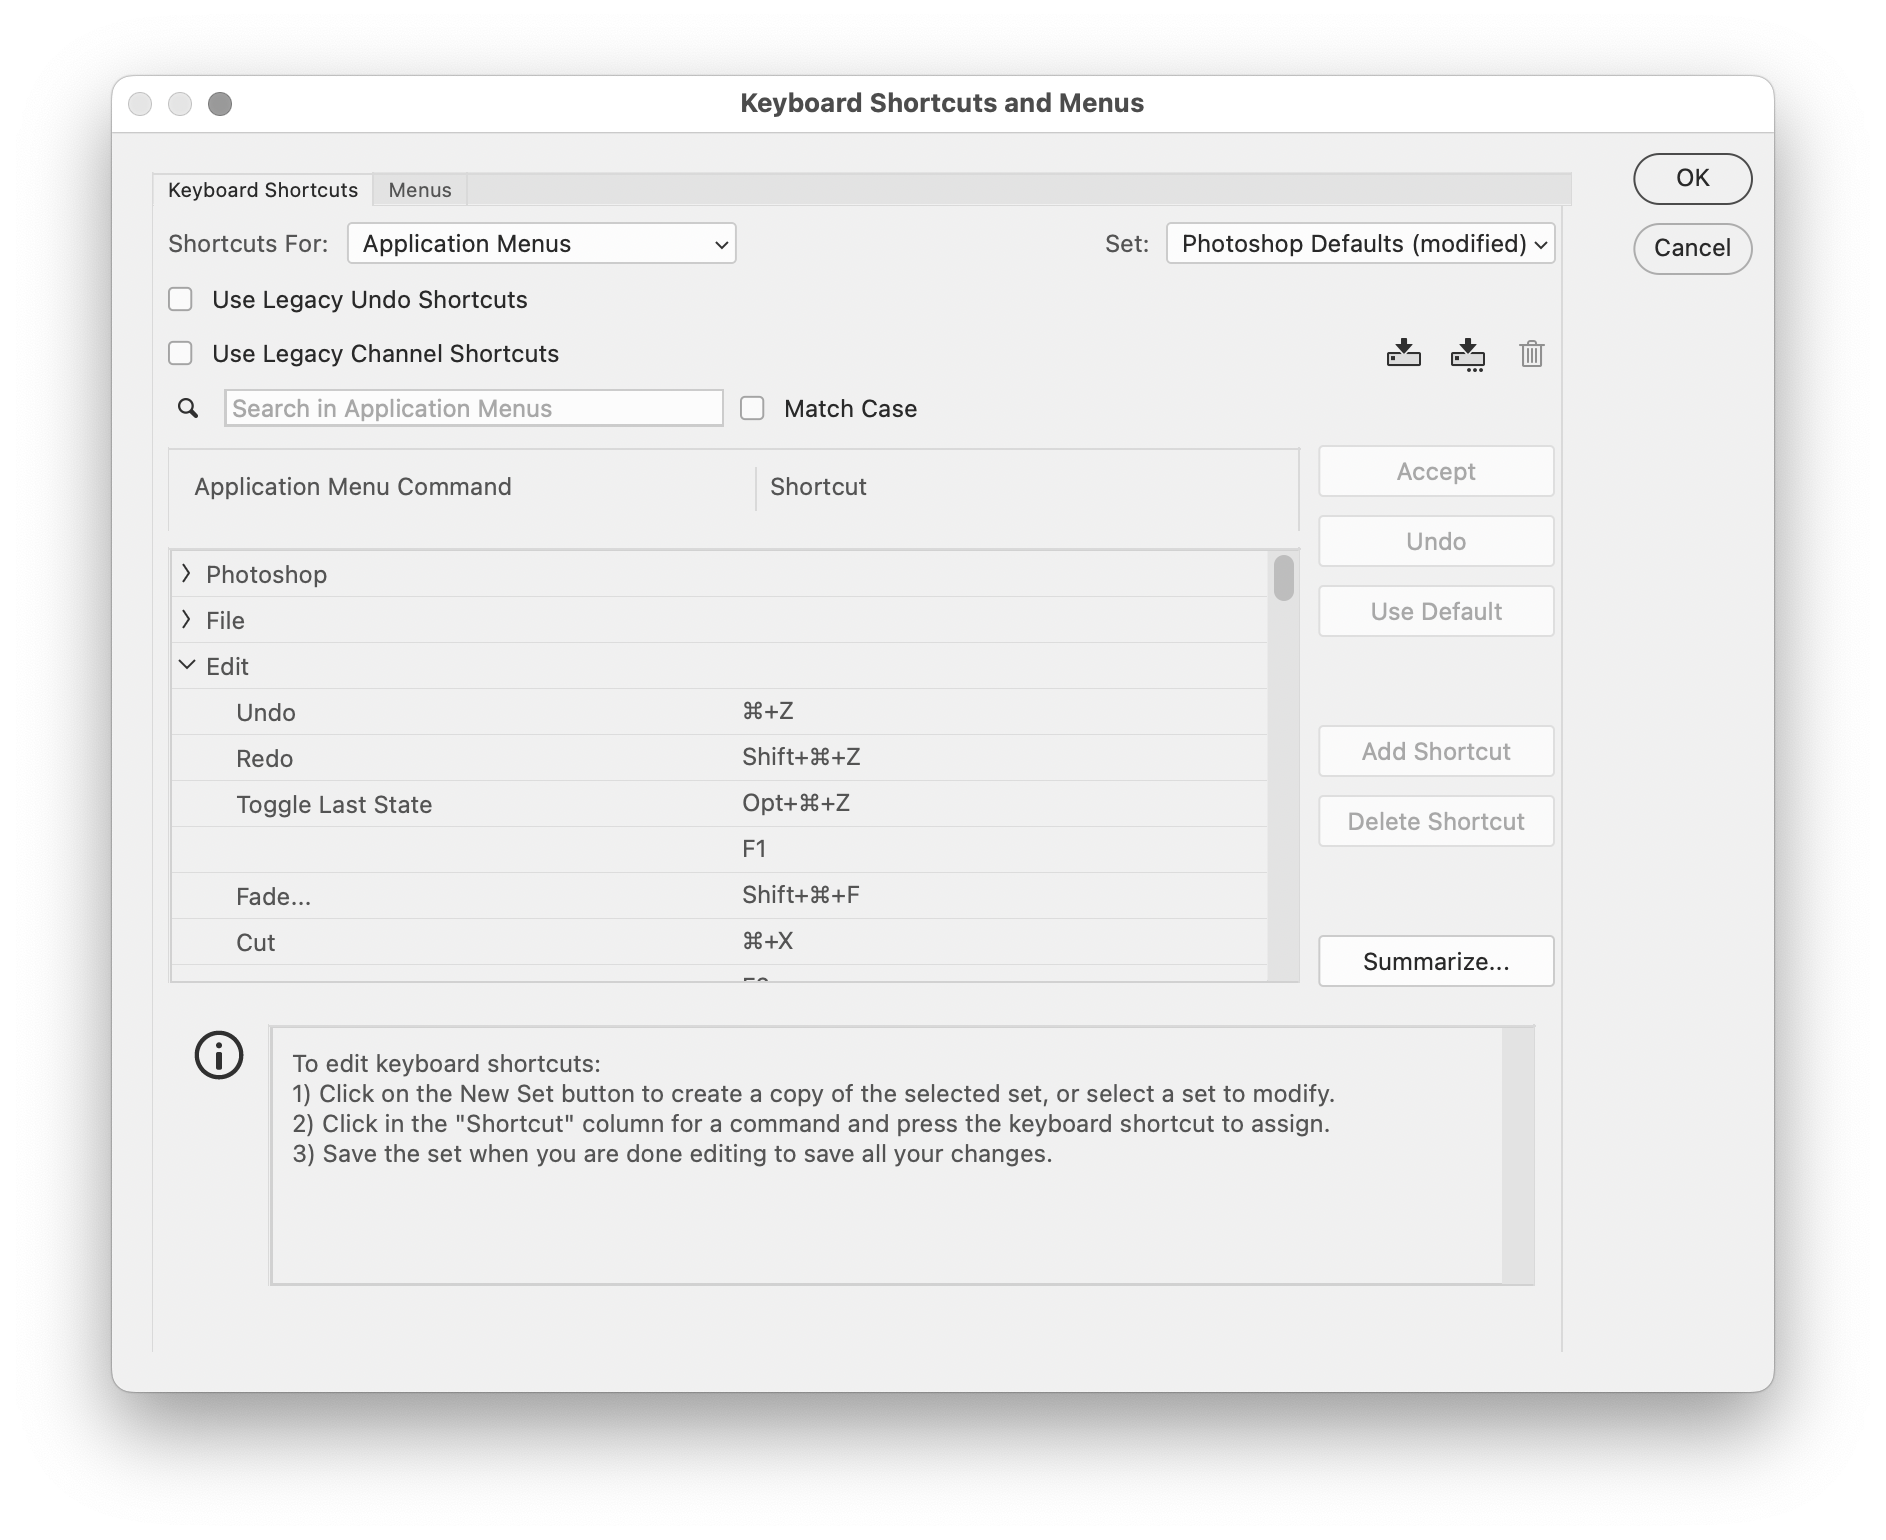Save the current shortcut set

click(x=1404, y=354)
